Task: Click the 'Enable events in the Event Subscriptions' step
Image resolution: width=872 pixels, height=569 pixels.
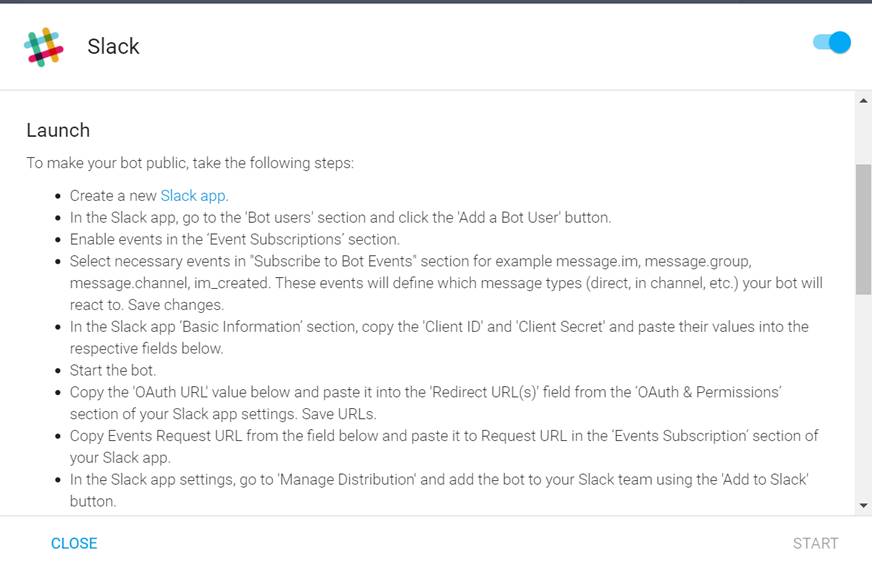Action: pyautogui.click(x=235, y=239)
